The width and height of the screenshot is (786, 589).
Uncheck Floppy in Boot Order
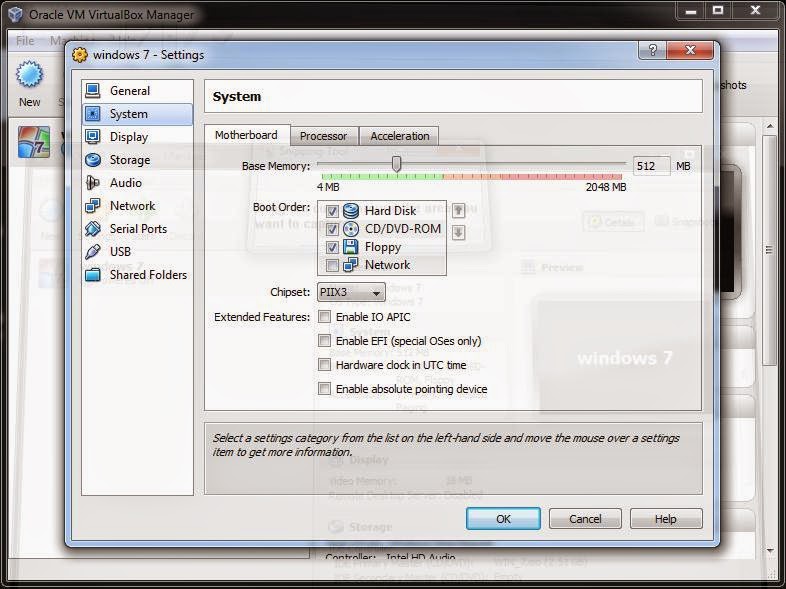click(332, 247)
